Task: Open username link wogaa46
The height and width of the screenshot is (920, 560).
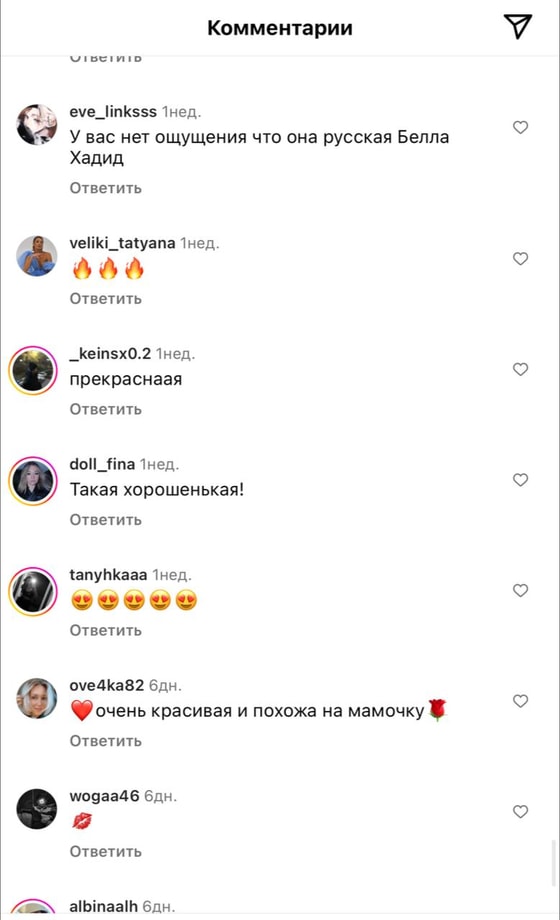Action: tap(104, 796)
